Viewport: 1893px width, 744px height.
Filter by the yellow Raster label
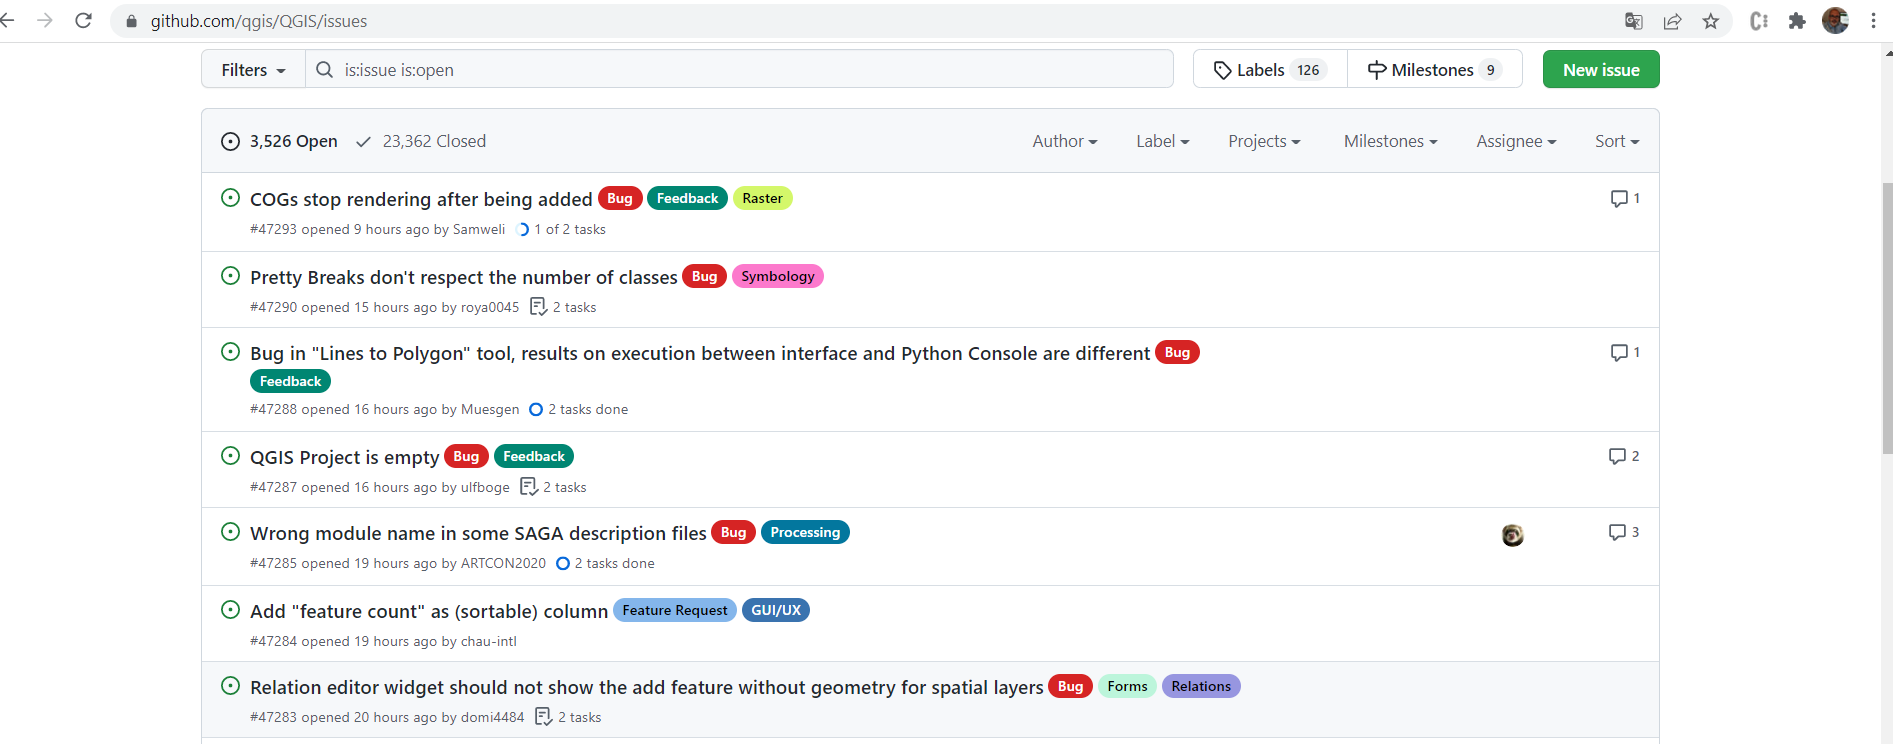pyautogui.click(x=762, y=198)
